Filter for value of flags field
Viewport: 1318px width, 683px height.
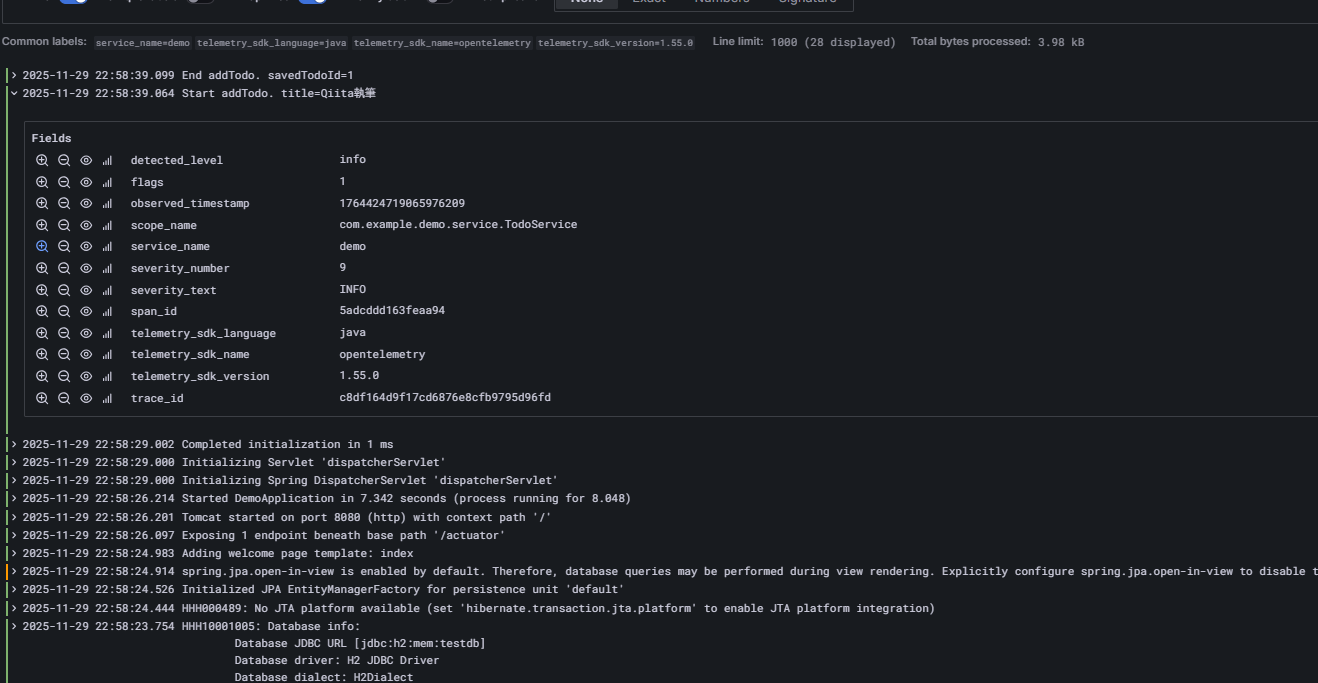pyautogui.click(x=42, y=182)
